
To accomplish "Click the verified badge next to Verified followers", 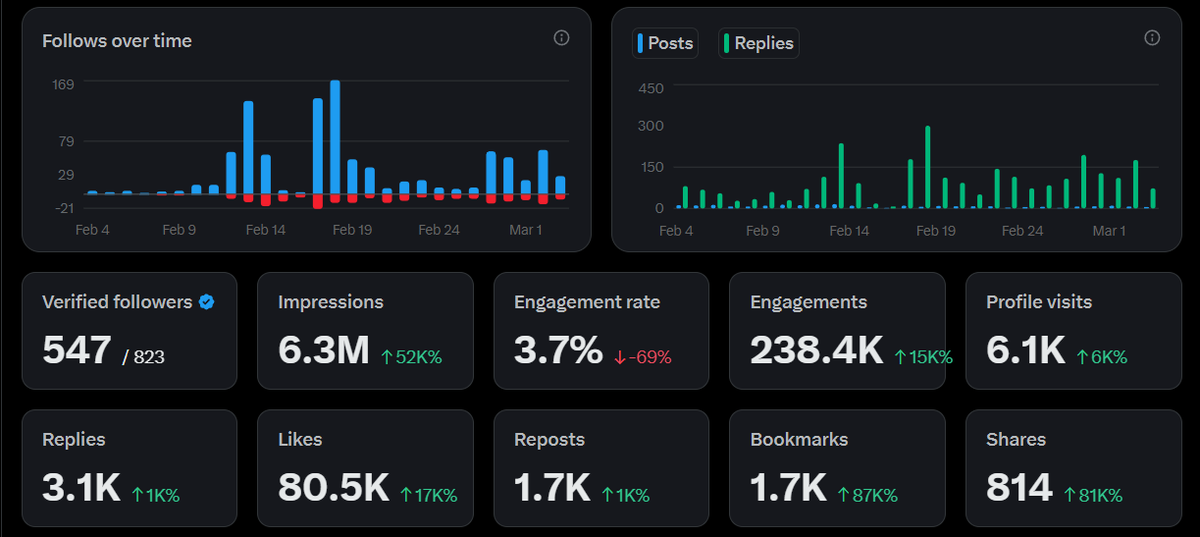I will click(206, 302).
